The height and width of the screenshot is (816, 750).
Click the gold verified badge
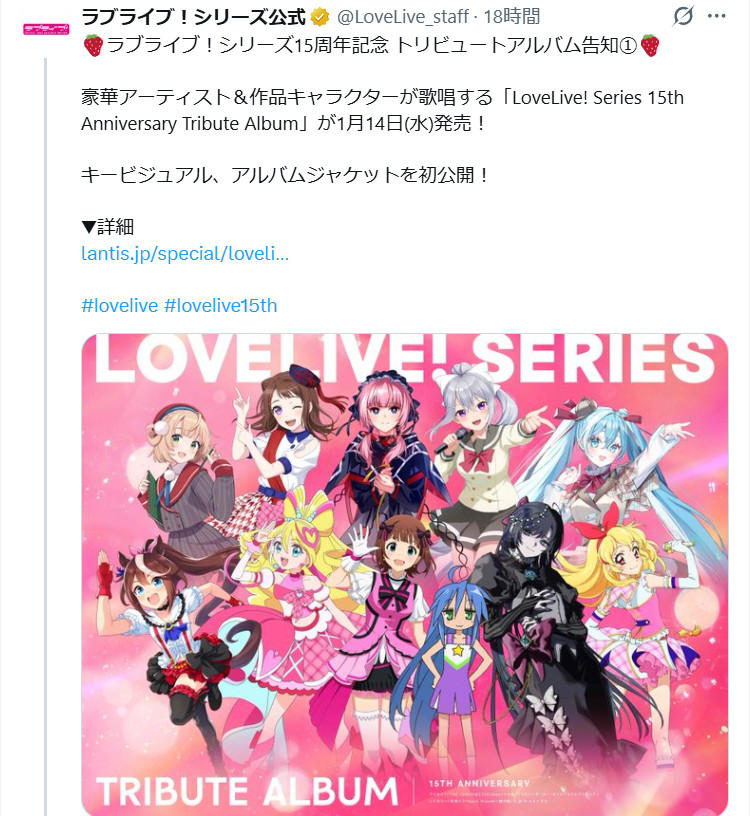click(320, 17)
